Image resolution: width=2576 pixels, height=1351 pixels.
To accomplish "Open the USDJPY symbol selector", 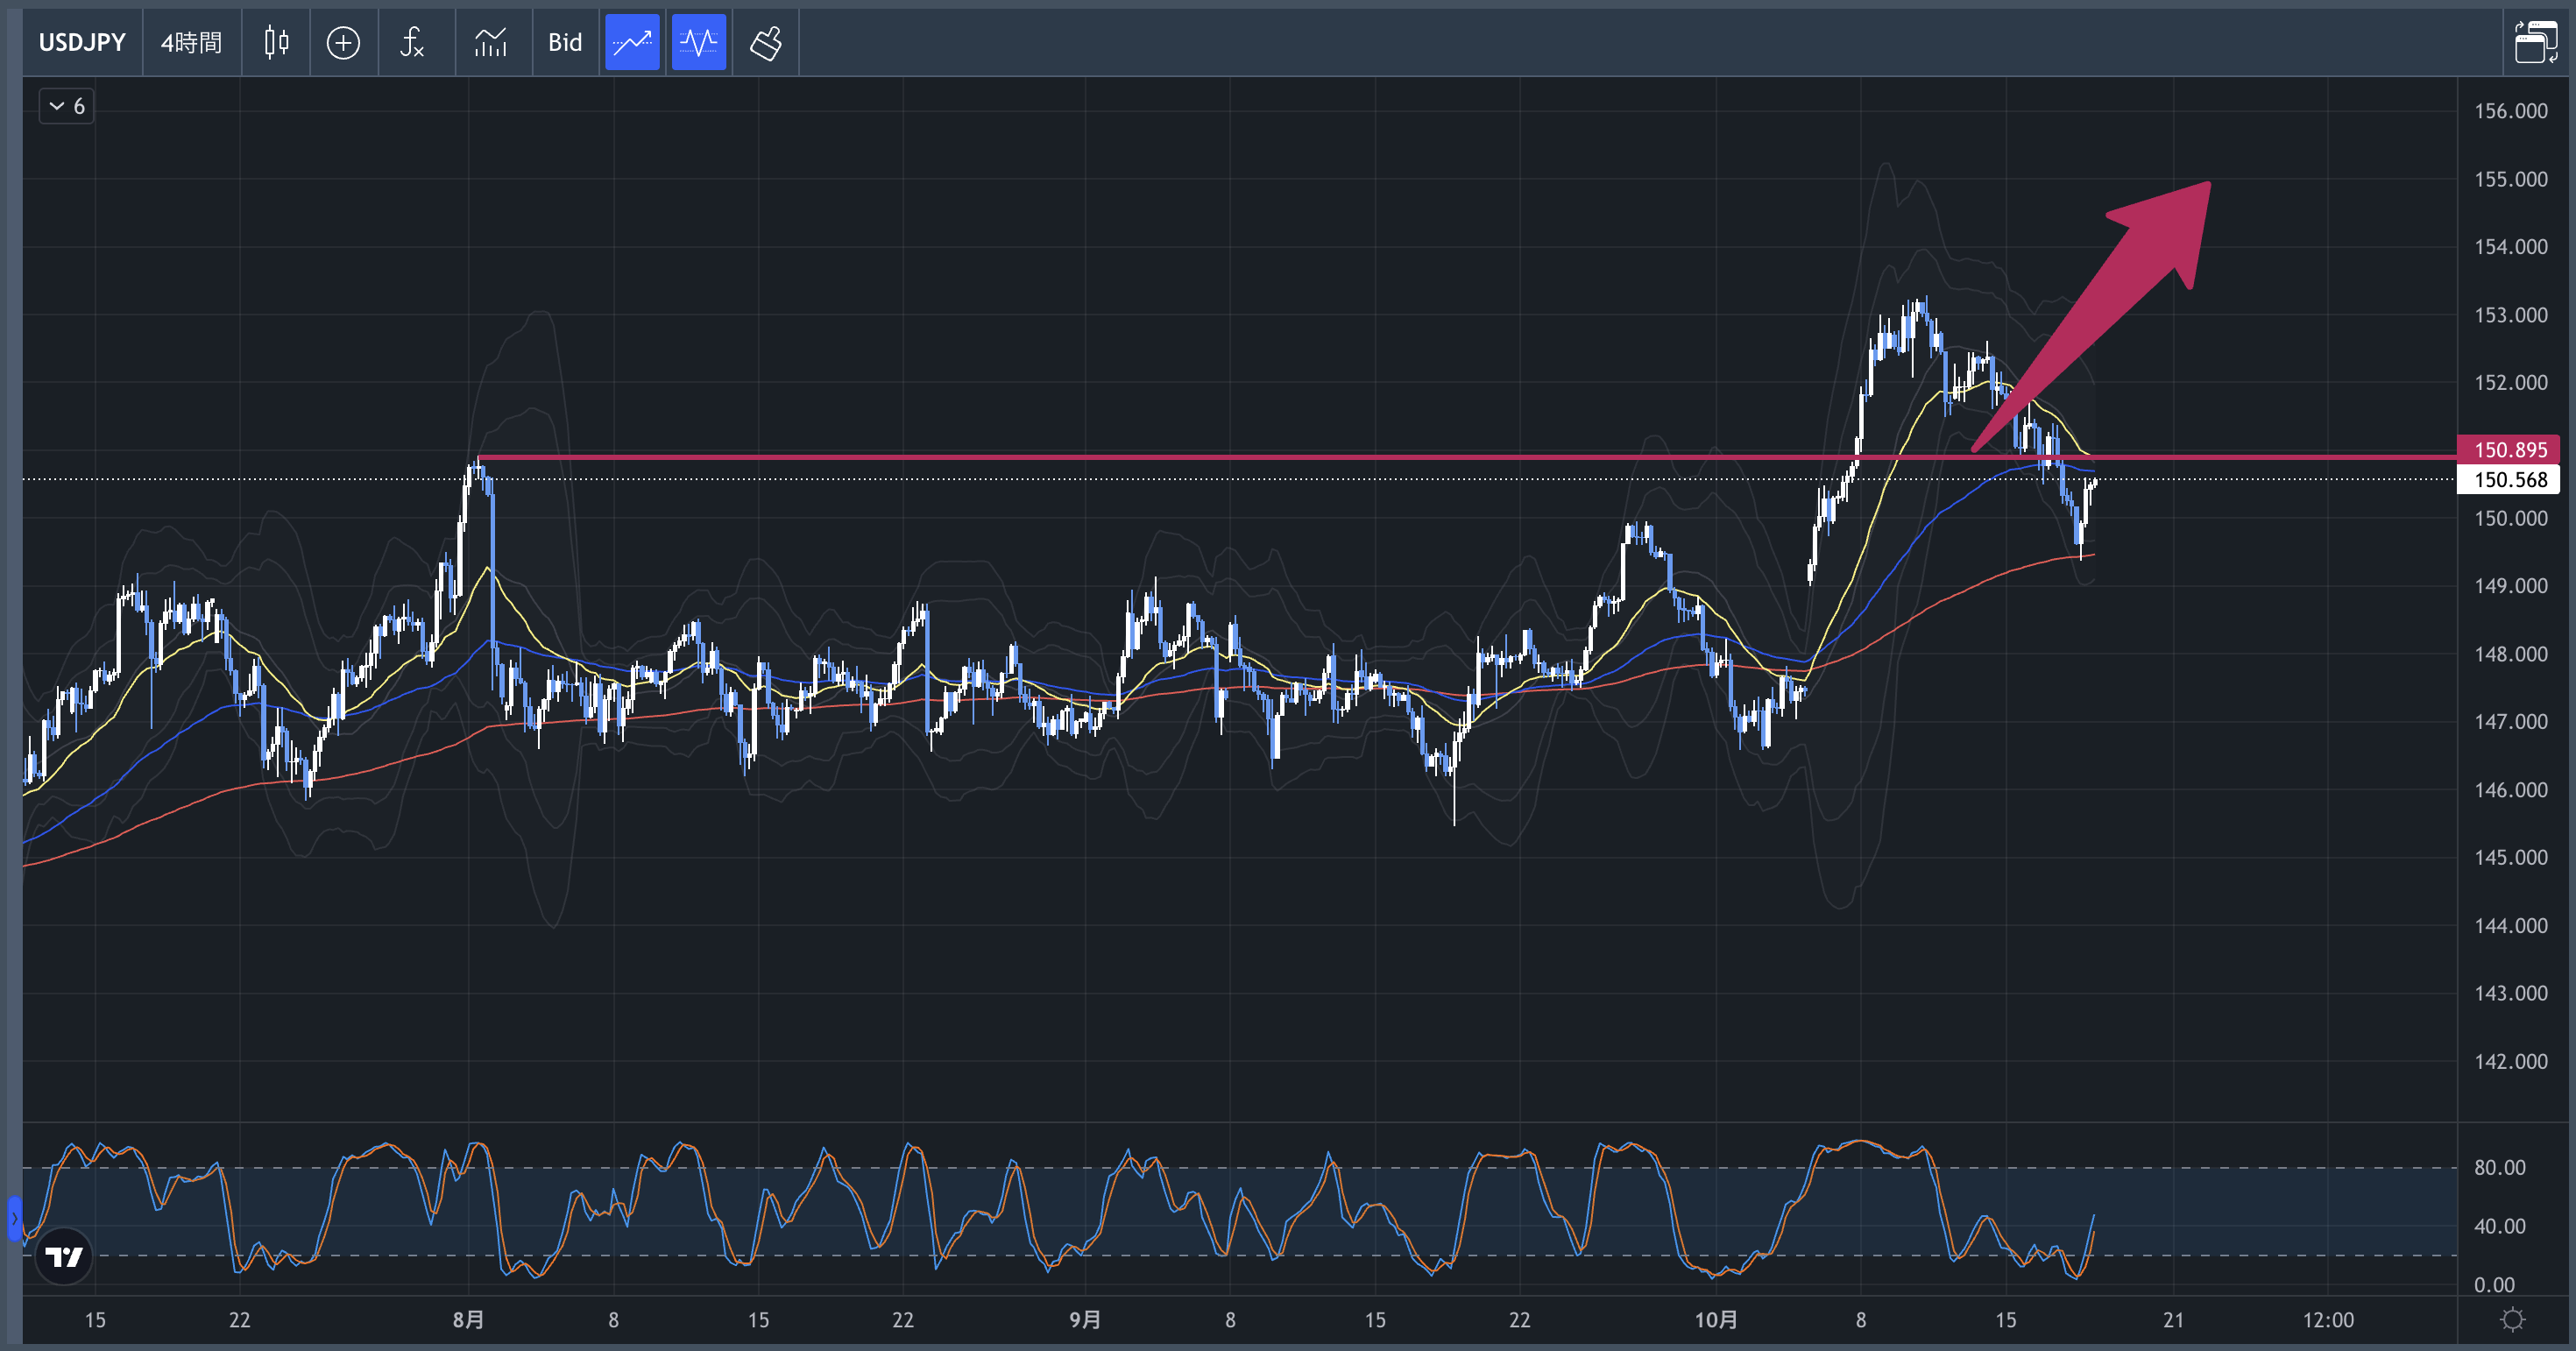I will (x=82, y=43).
